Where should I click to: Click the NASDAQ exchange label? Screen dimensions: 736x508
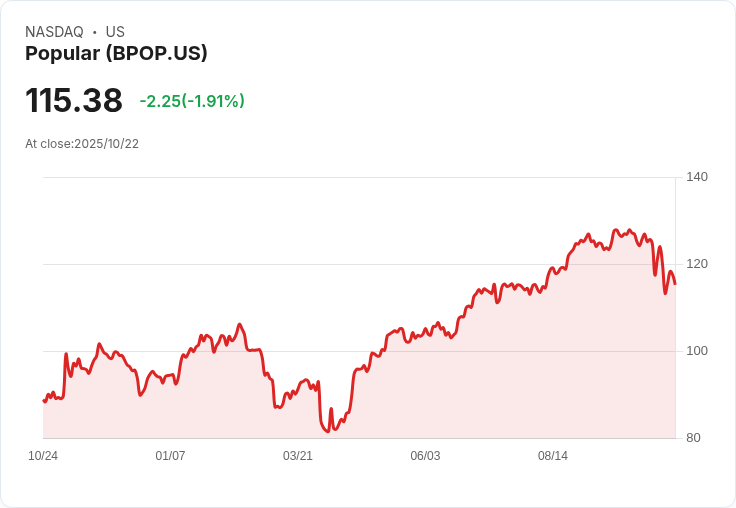(54, 32)
